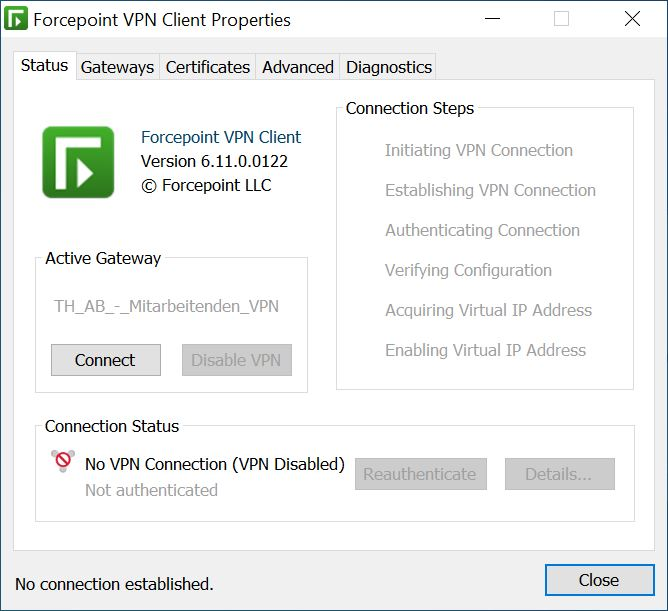Click the Enabling Virtual IP Address step
The image size is (668, 611).
485,350
